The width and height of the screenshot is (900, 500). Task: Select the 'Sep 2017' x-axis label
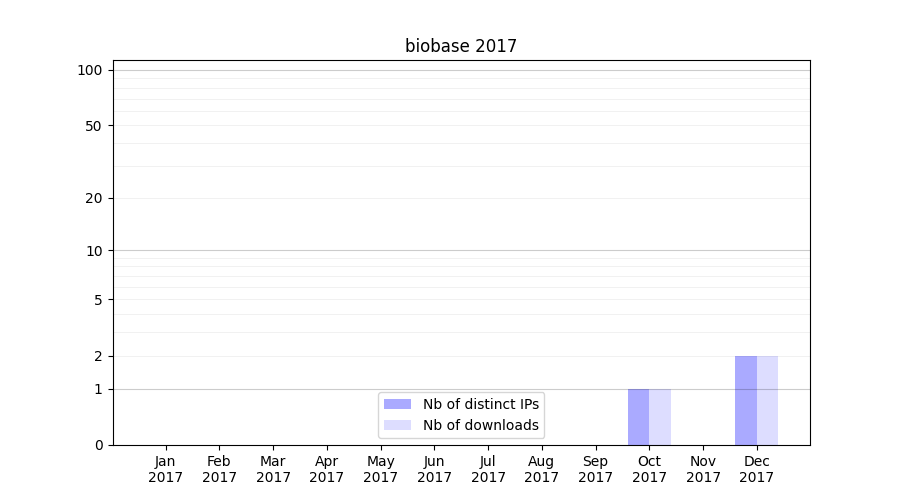[595, 469]
